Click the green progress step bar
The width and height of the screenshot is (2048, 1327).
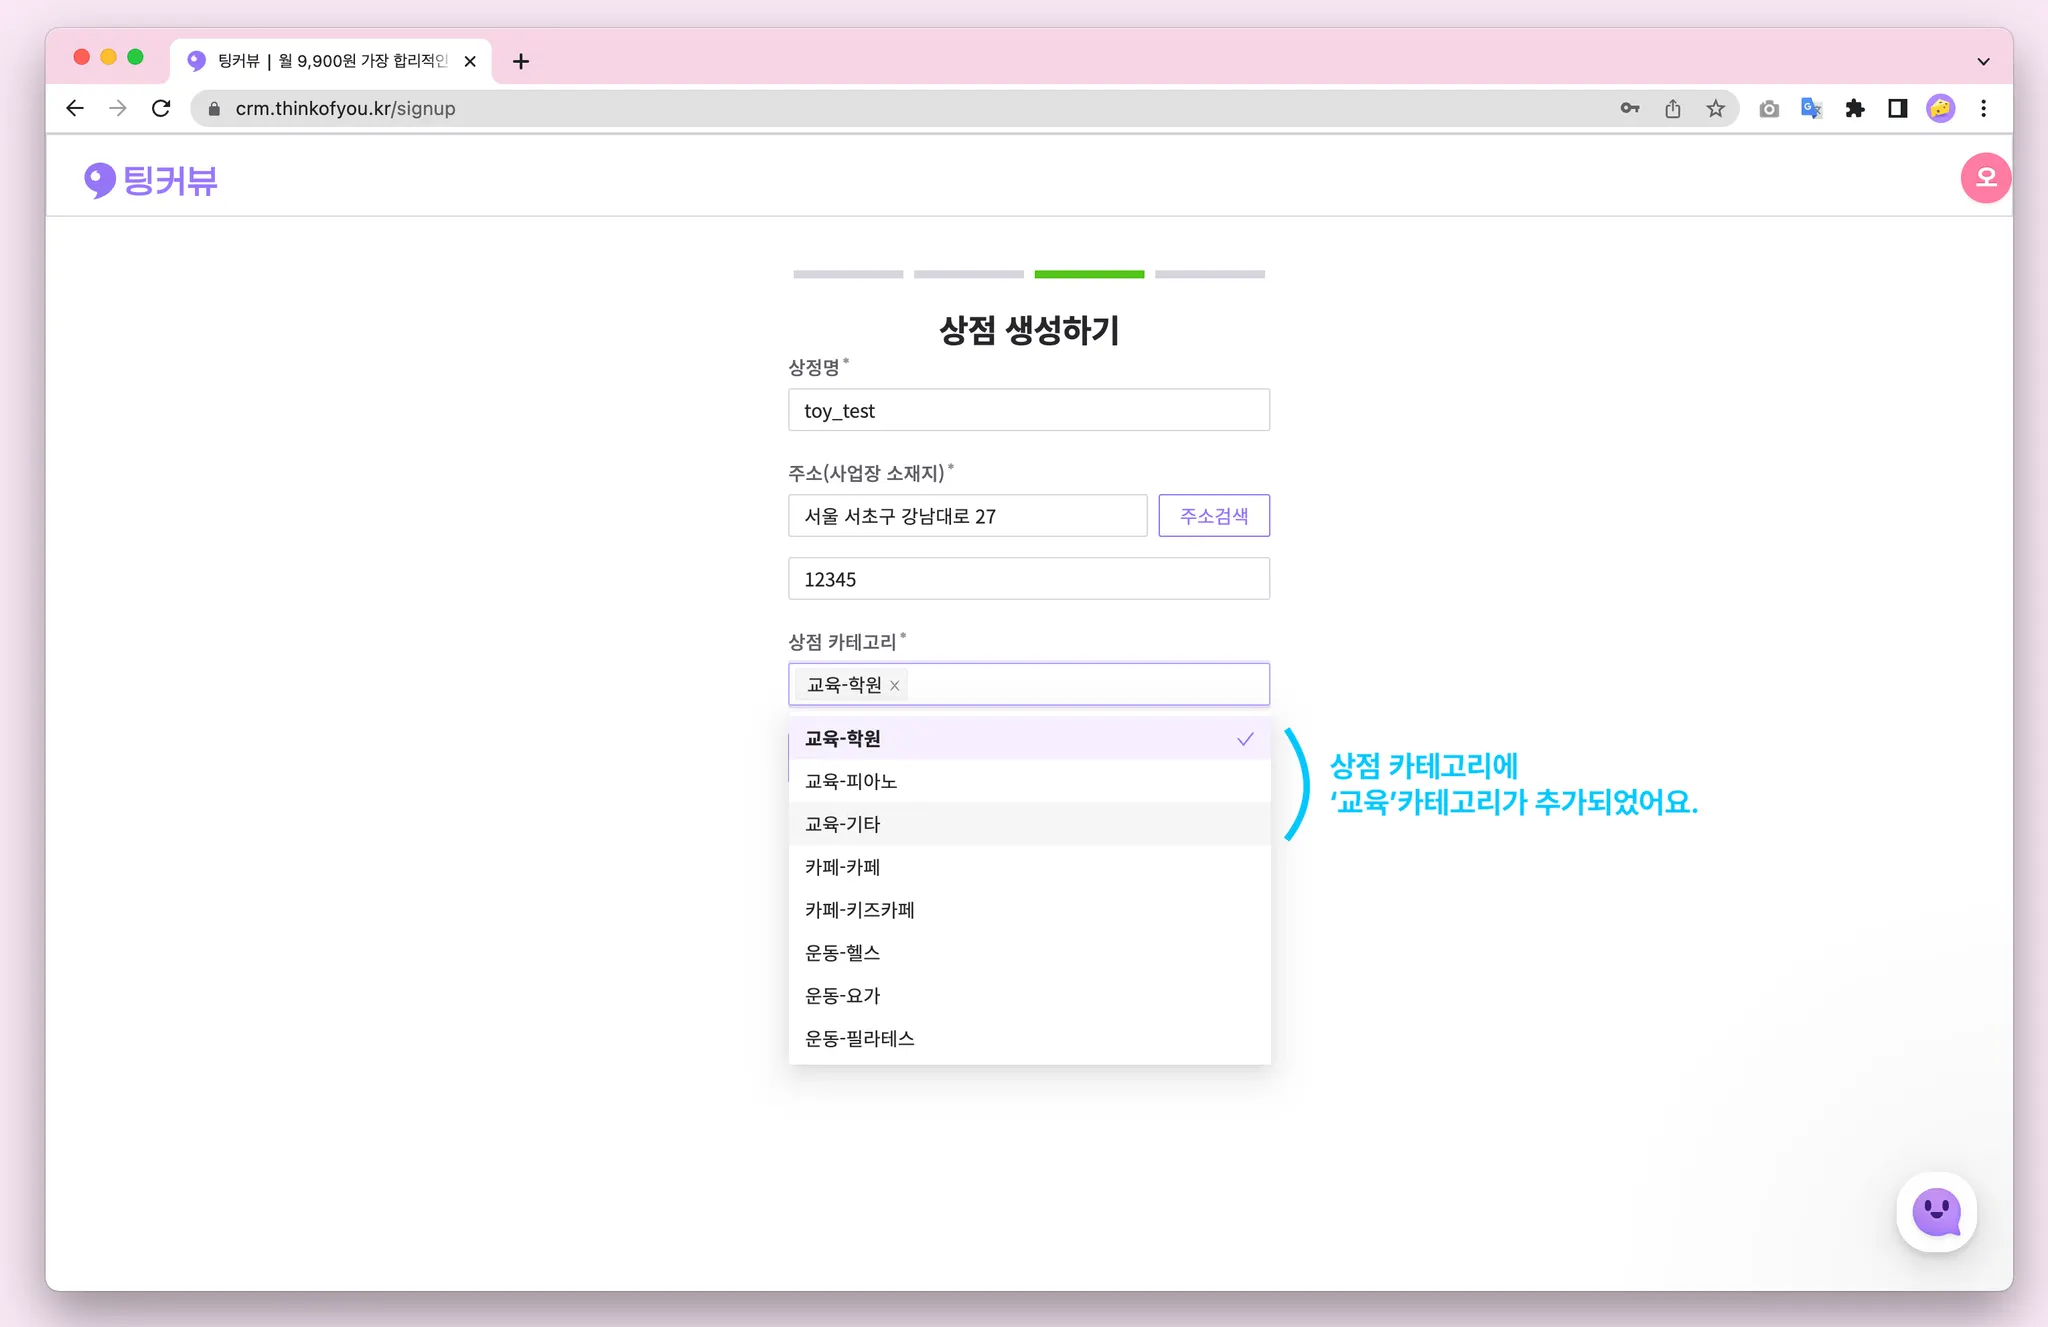point(1089,274)
